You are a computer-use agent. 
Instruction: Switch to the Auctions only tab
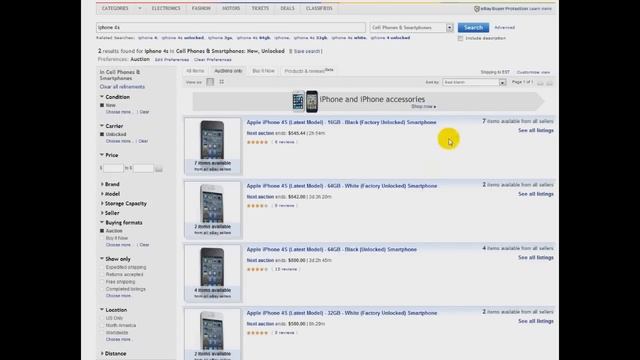coord(228,71)
